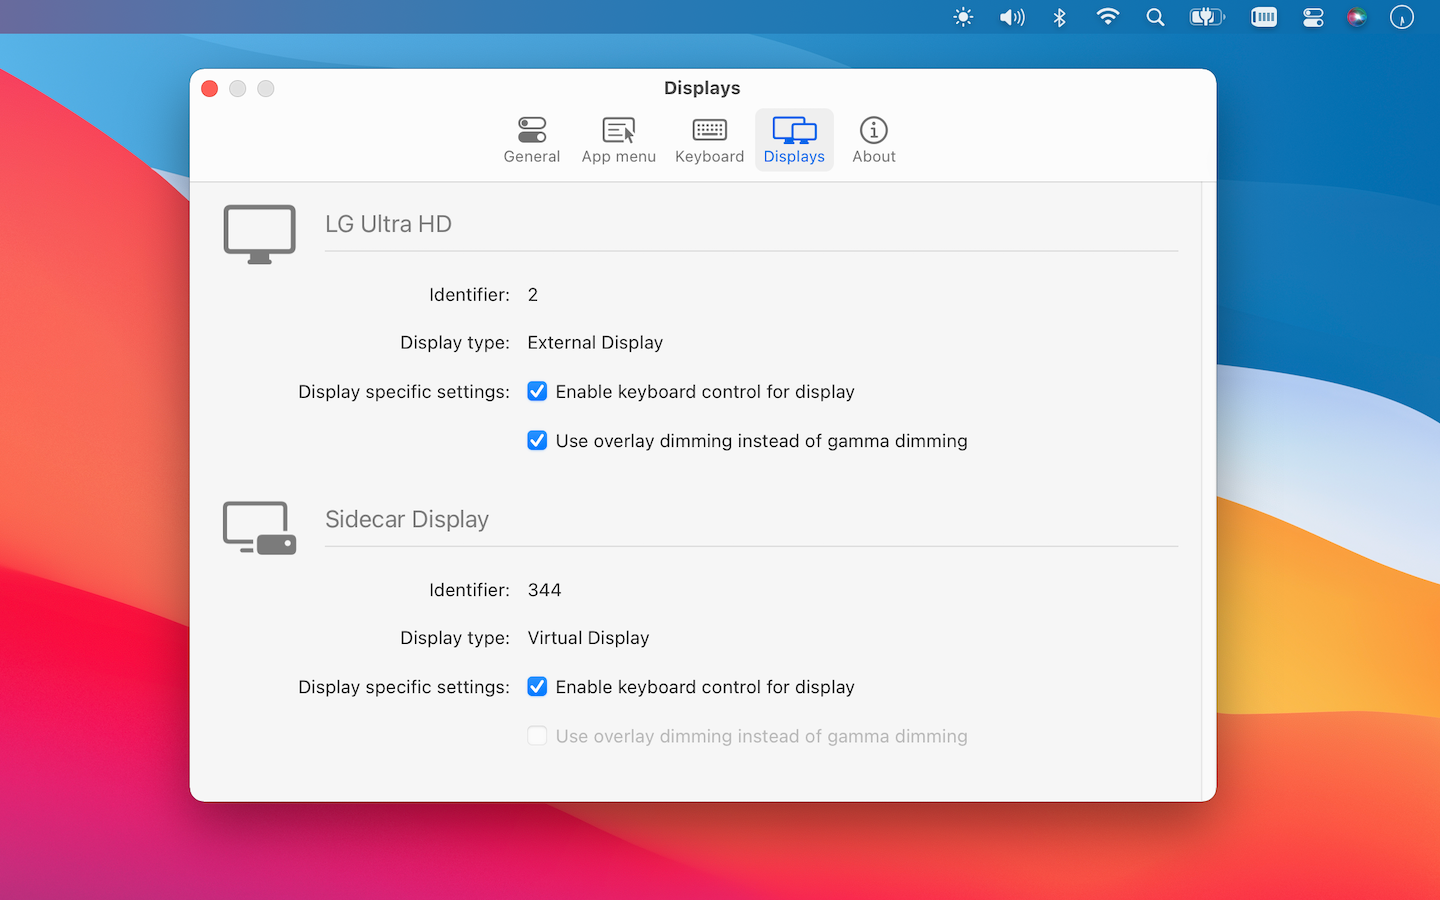Uncheck overlay dimming for LG Ultra HD
This screenshot has height=900, width=1440.
[537, 441]
